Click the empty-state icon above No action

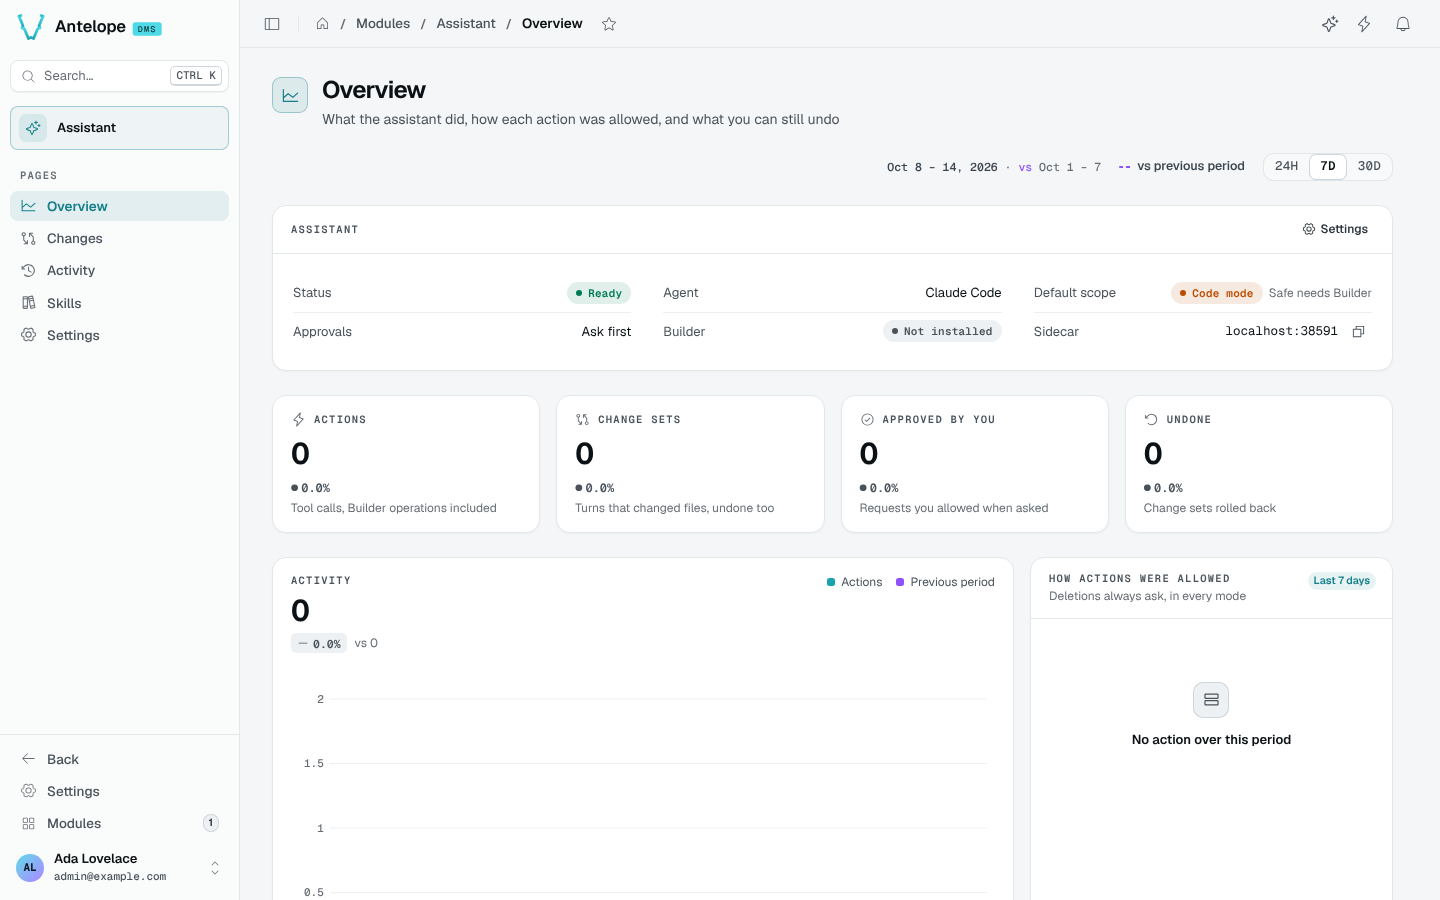pyautogui.click(x=1211, y=700)
